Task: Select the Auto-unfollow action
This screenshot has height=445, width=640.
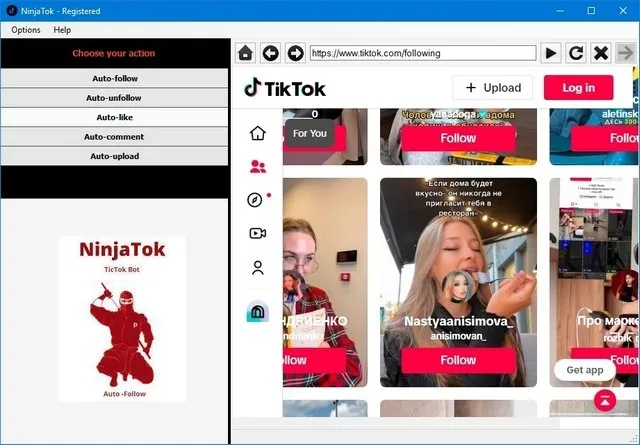Action: tap(115, 98)
